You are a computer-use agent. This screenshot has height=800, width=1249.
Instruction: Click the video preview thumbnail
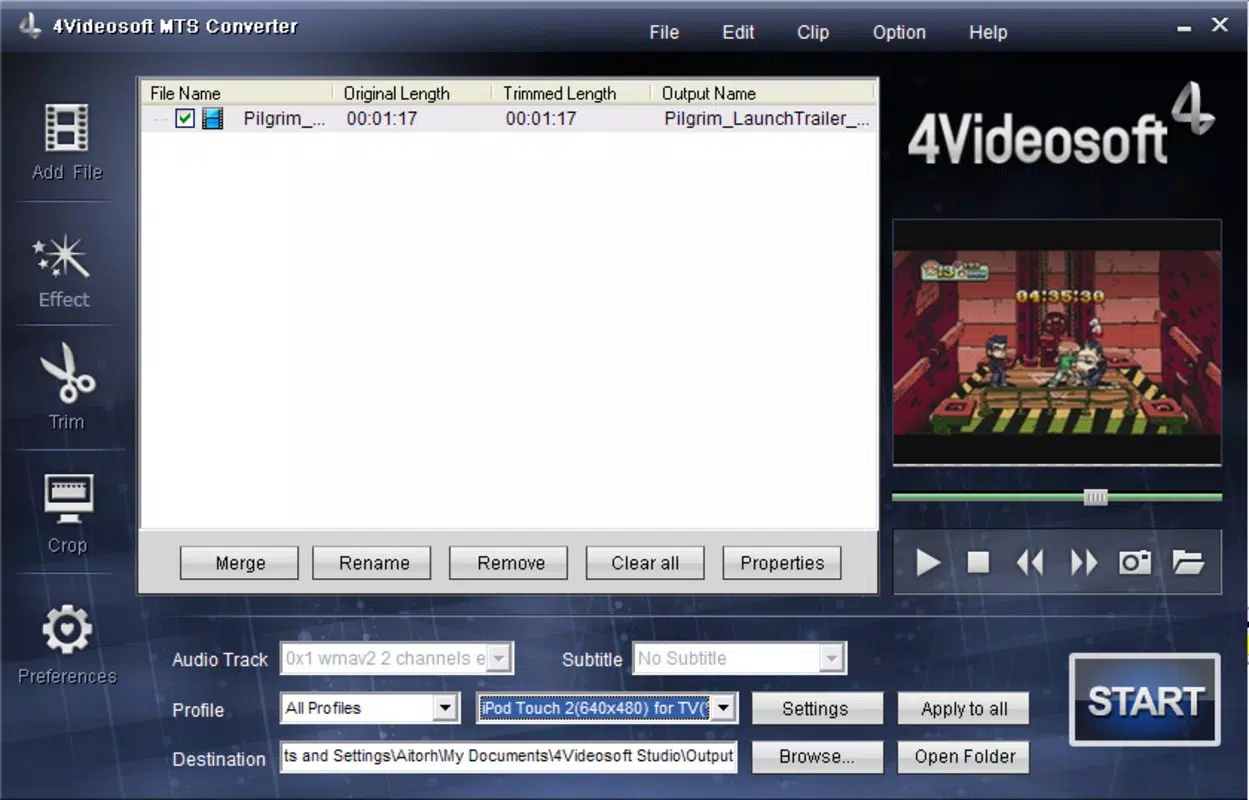pyautogui.click(x=1057, y=342)
